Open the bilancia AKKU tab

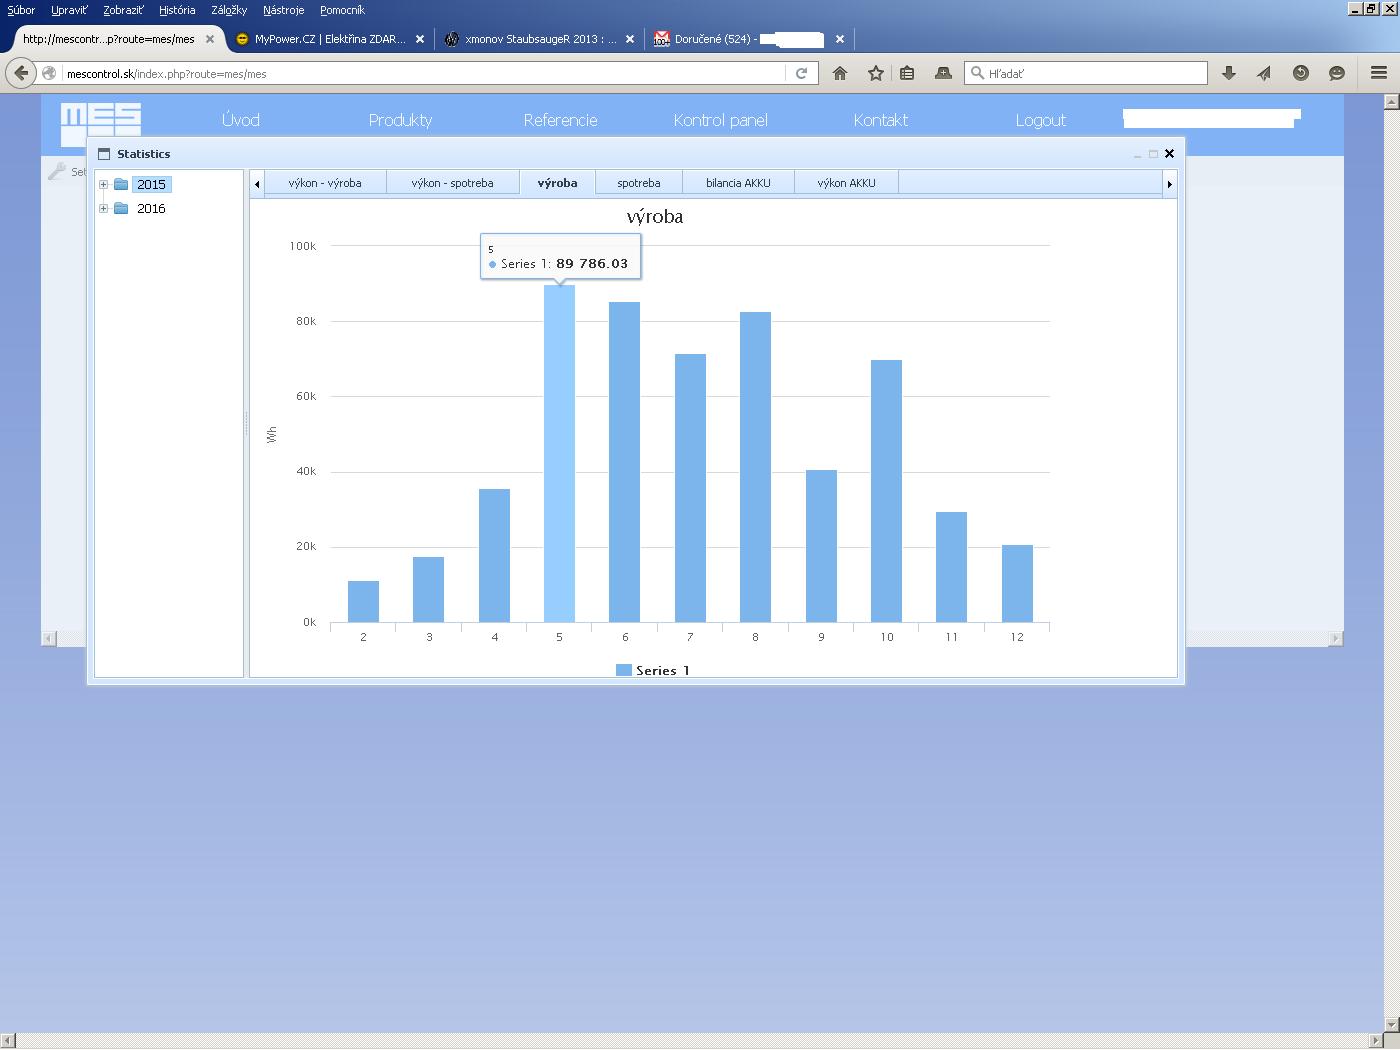pyautogui.click(x=738, y=183)
